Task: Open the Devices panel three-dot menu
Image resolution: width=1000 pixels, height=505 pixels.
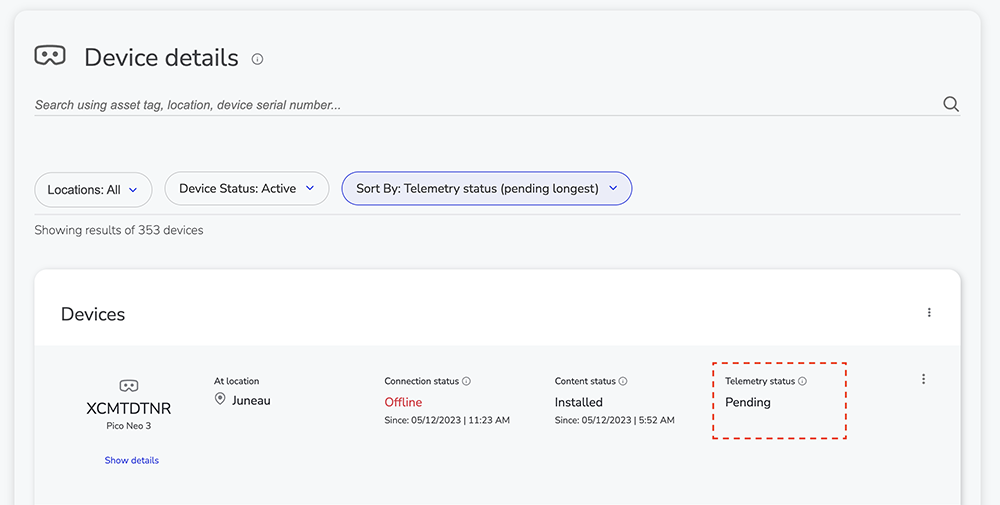Action: (929, 312)
